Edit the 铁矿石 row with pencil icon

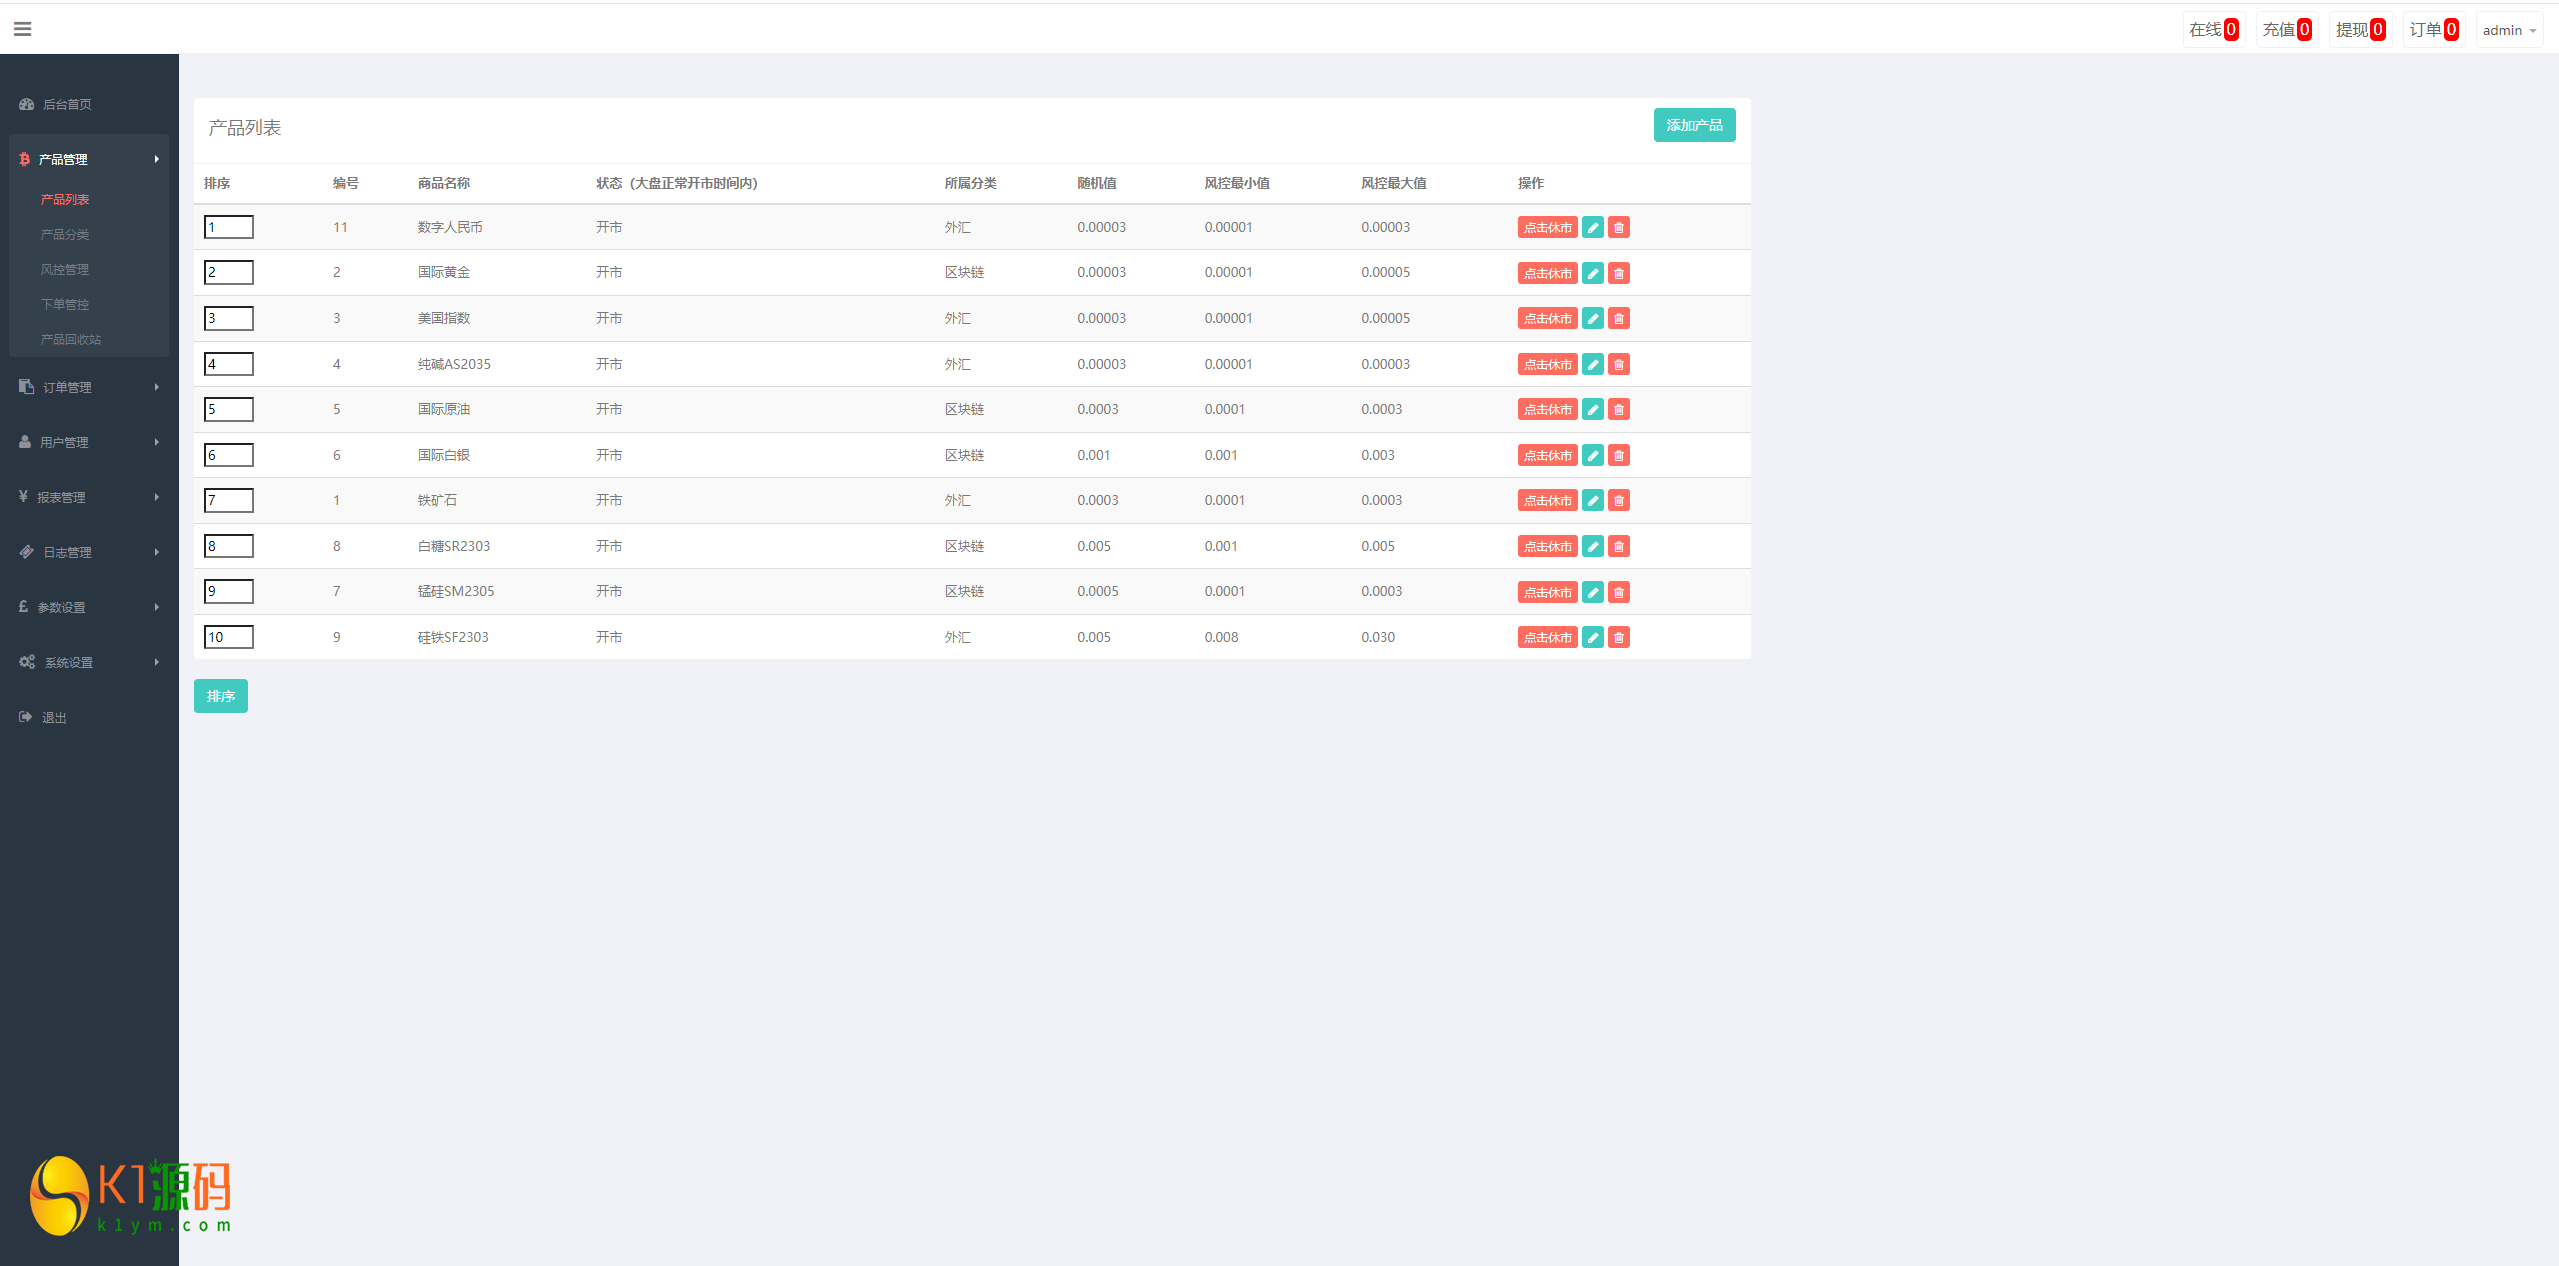(x=1593, y=500)
